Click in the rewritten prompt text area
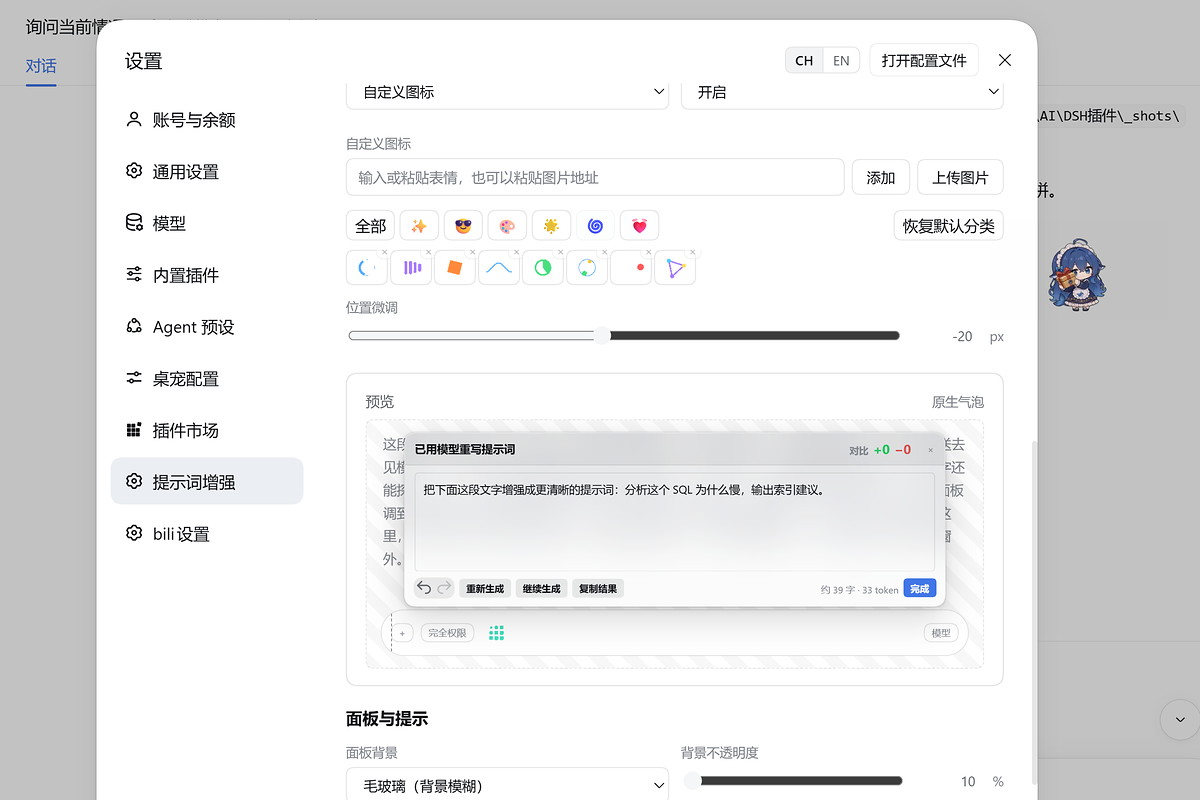The height and width of the screenshot is (800, 1200). tap(675, 522)
